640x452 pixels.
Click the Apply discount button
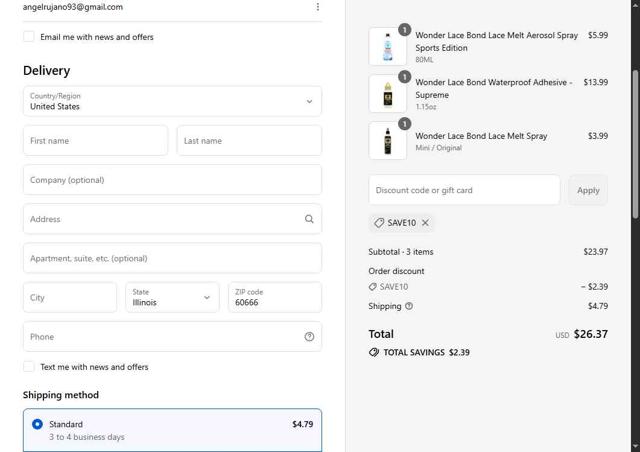coord(588,190)
